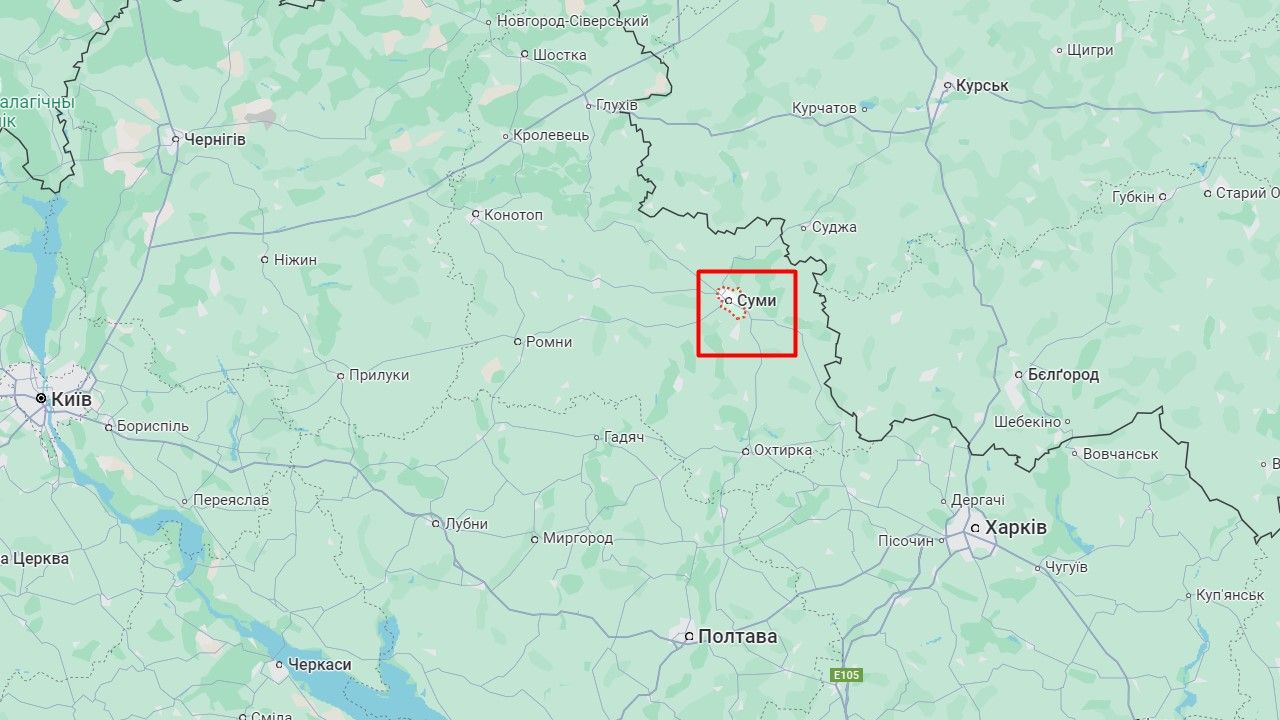The width and height of the screenshot is (1280, 720).
Task: Click the Вовчанськ town label
Action: click(x=1121, y=453)
